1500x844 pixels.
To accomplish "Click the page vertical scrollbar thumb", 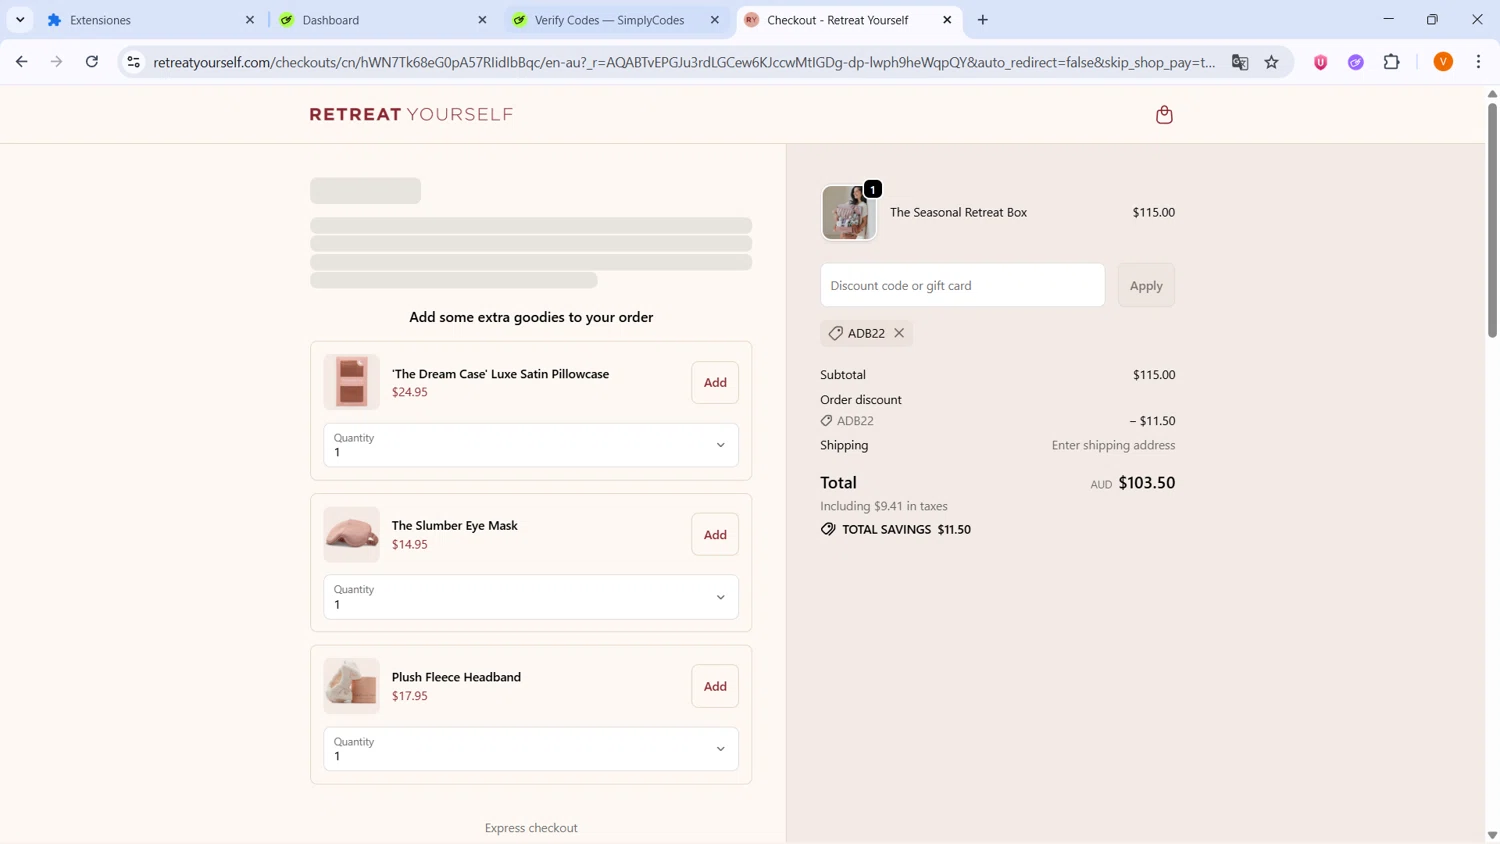I will click(1492, 220).
